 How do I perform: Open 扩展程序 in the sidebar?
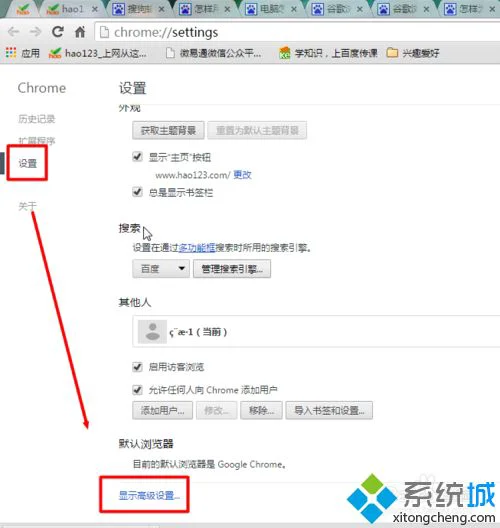(37, 141)
